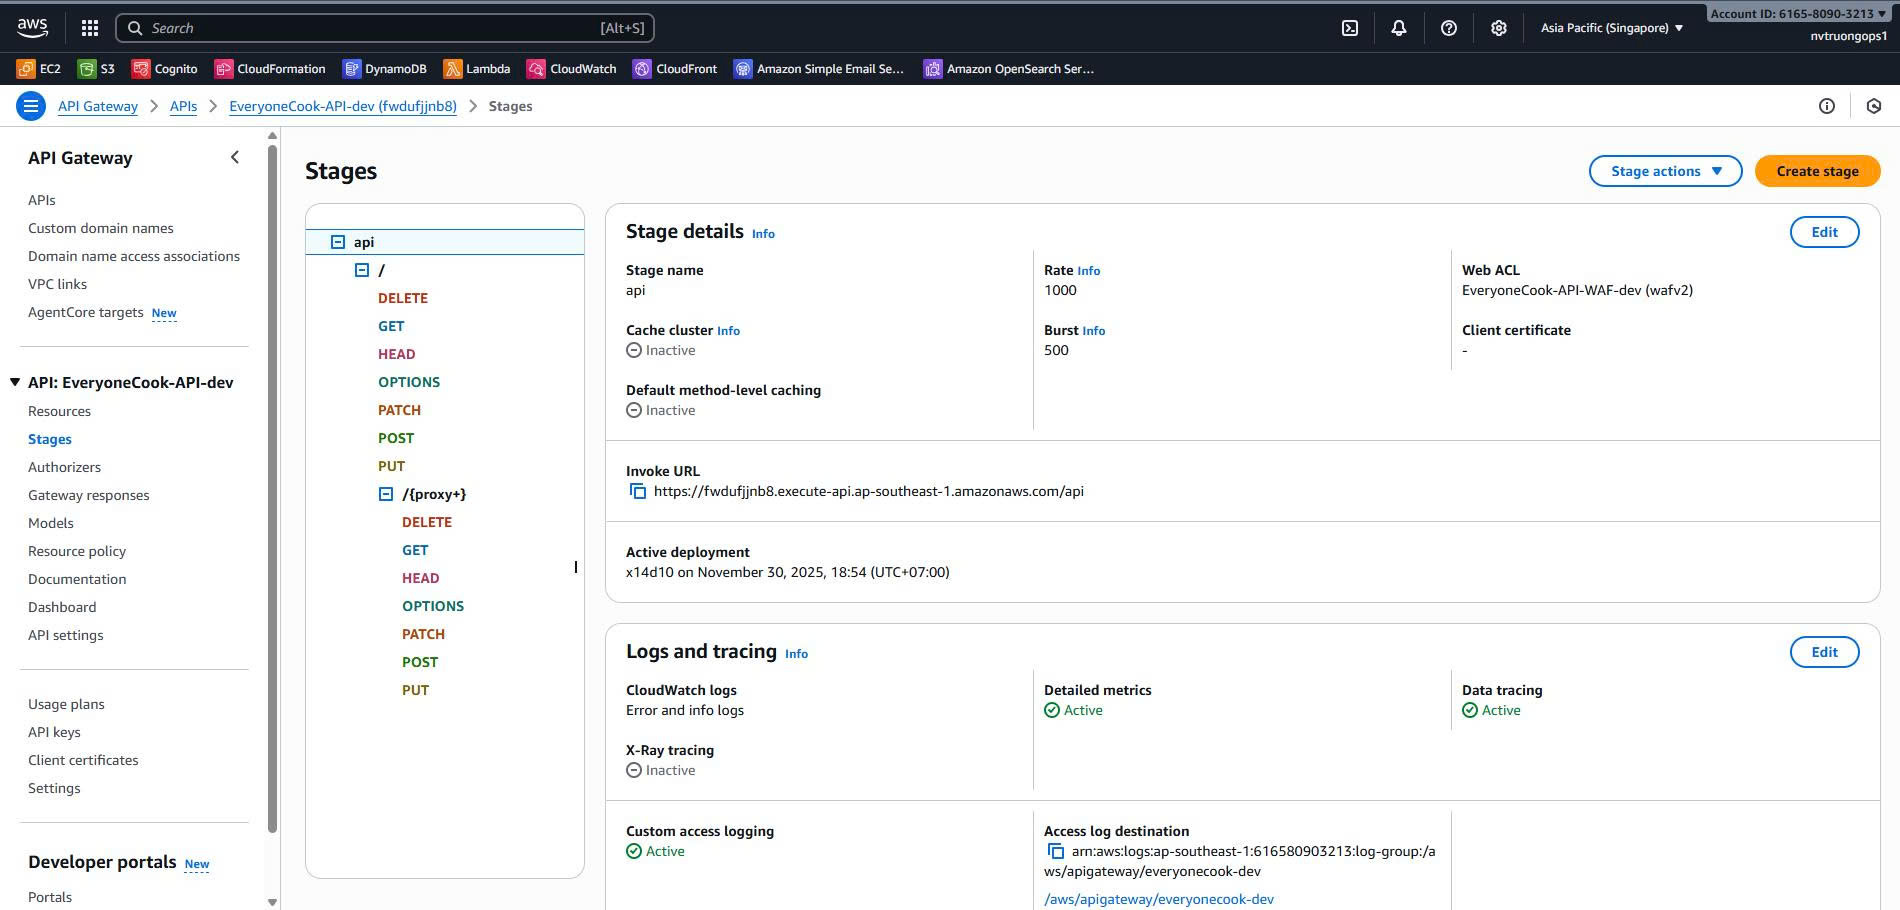Select the root OPTIONS method
The image size is (1900, 910).
pyautogui.click(x=408, y=382)
